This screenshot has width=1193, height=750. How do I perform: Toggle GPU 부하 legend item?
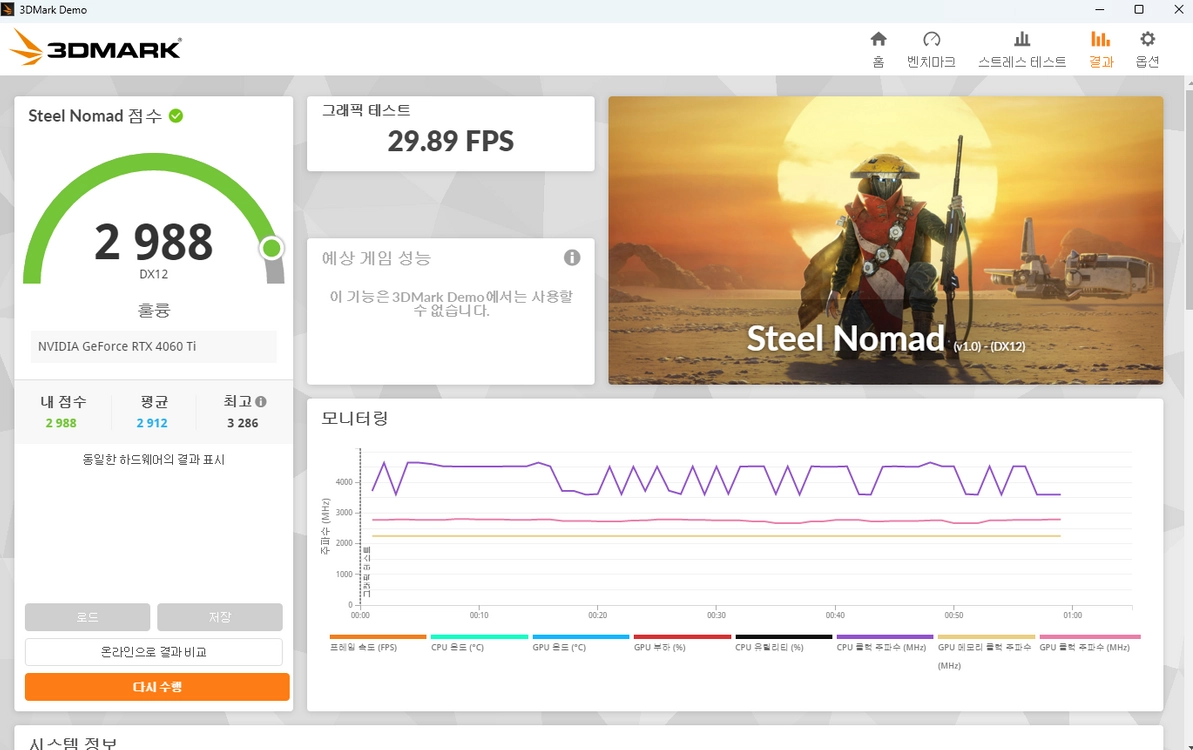click(x=682, y=642)
